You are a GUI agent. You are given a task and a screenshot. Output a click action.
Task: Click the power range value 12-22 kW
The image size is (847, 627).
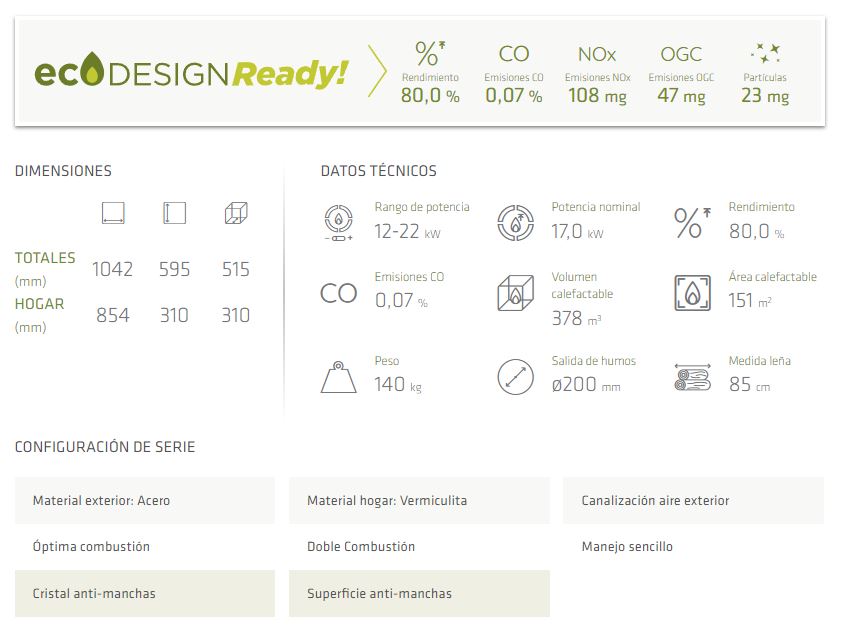tap(408, 231)
